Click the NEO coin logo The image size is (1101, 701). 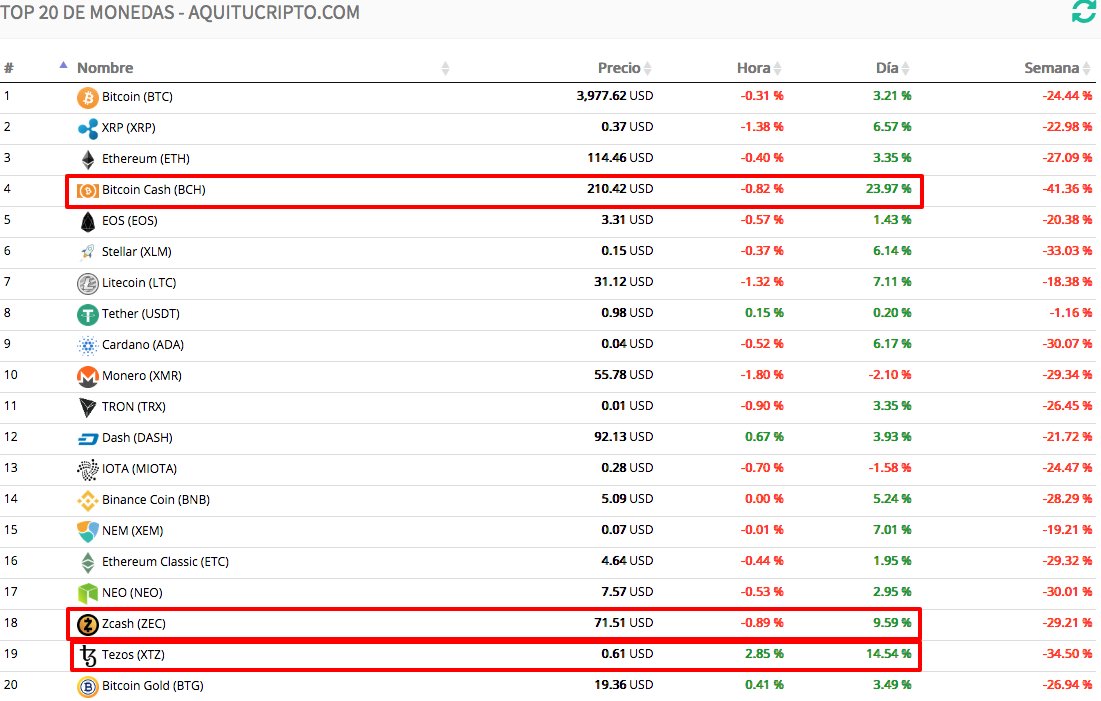[x=88, y=594]
